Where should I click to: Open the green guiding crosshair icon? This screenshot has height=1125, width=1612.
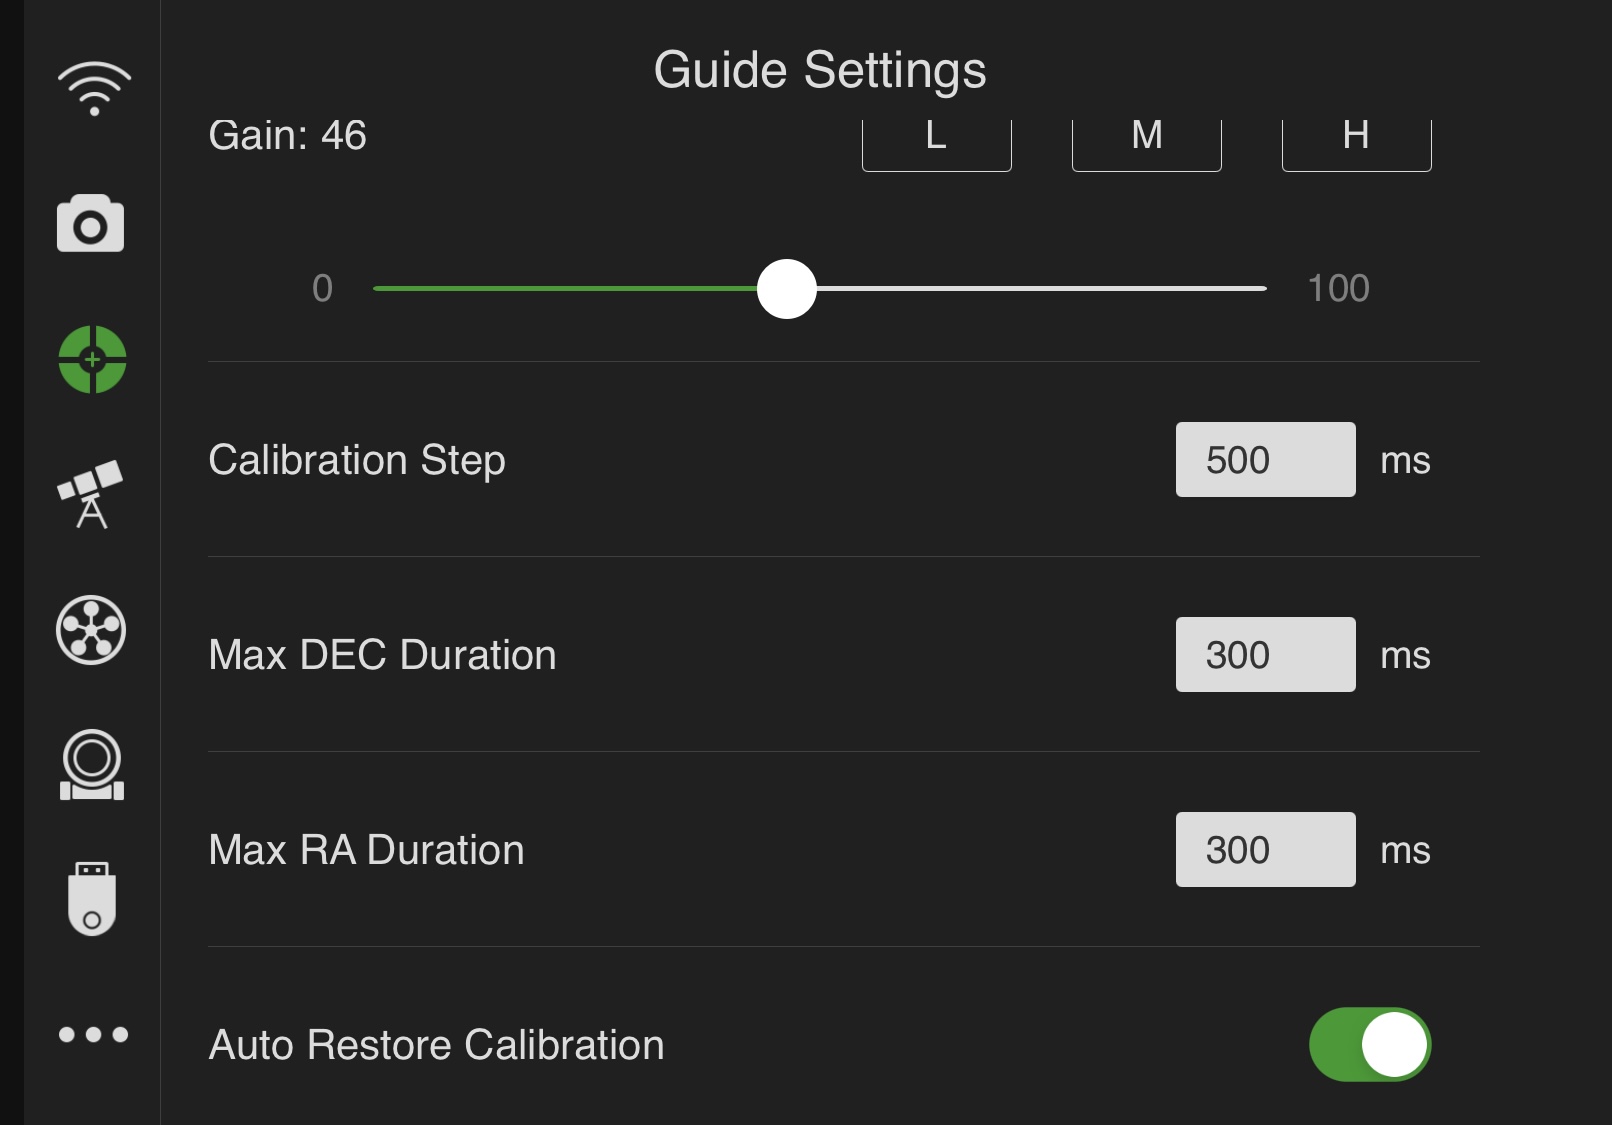point(92,359)
